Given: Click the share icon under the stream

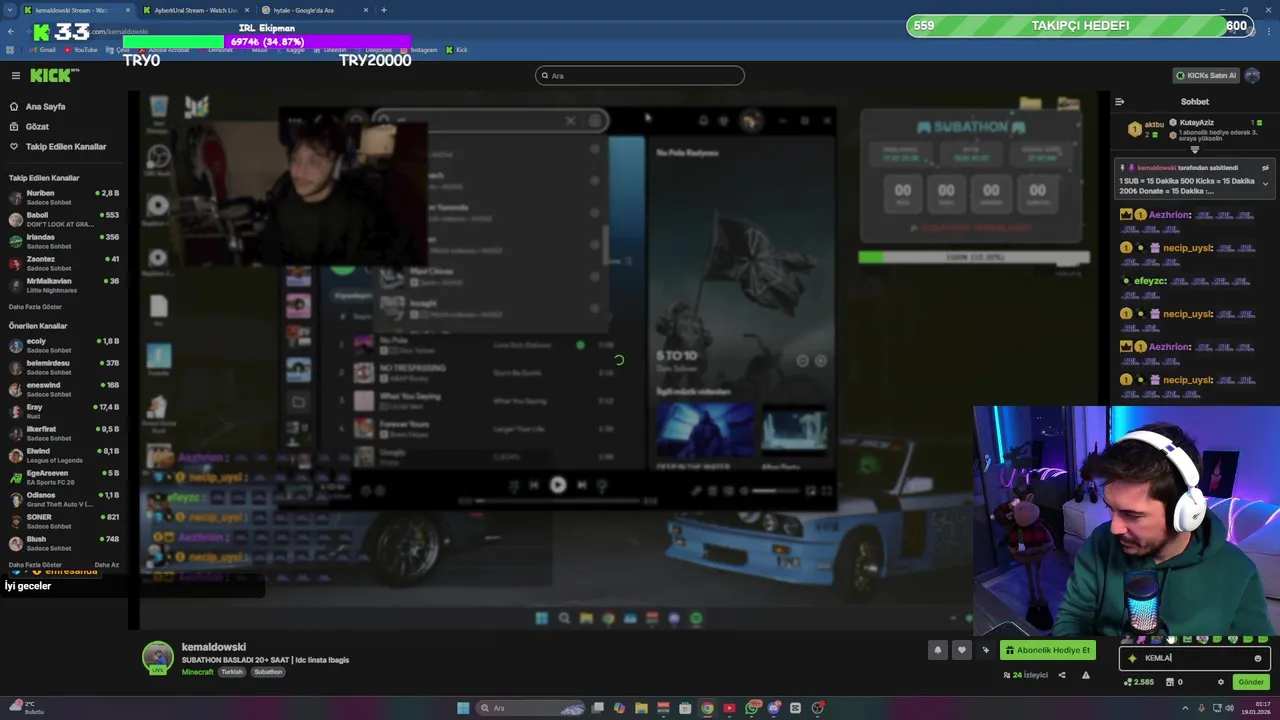Looking at the screenshot, I should coord(1062,675).
